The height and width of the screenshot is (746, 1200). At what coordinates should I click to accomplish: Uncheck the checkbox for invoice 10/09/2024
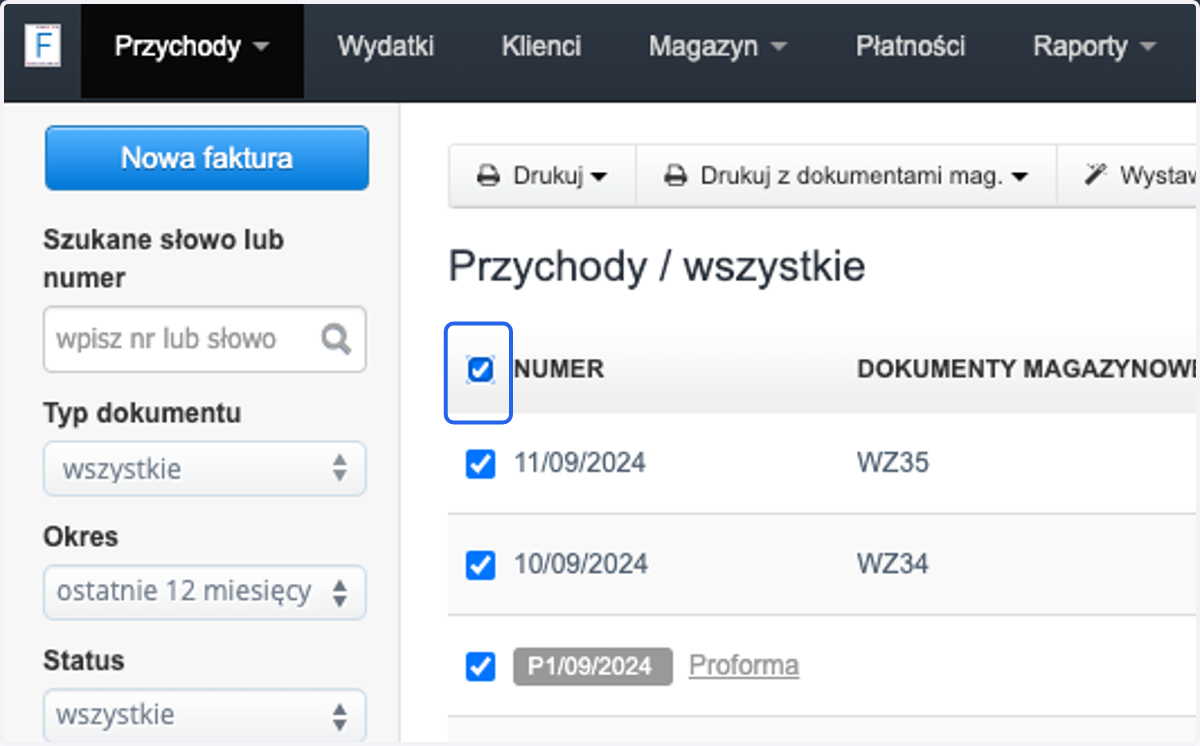tap(480, 564)
